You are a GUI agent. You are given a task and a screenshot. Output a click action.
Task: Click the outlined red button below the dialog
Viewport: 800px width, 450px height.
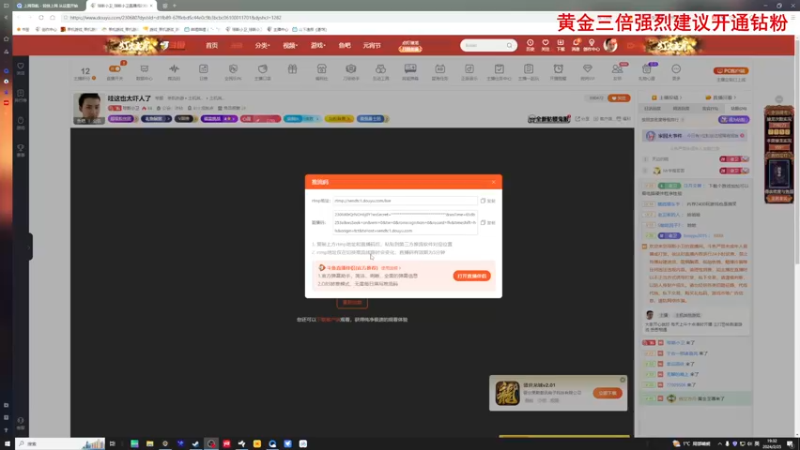[352, 303]
